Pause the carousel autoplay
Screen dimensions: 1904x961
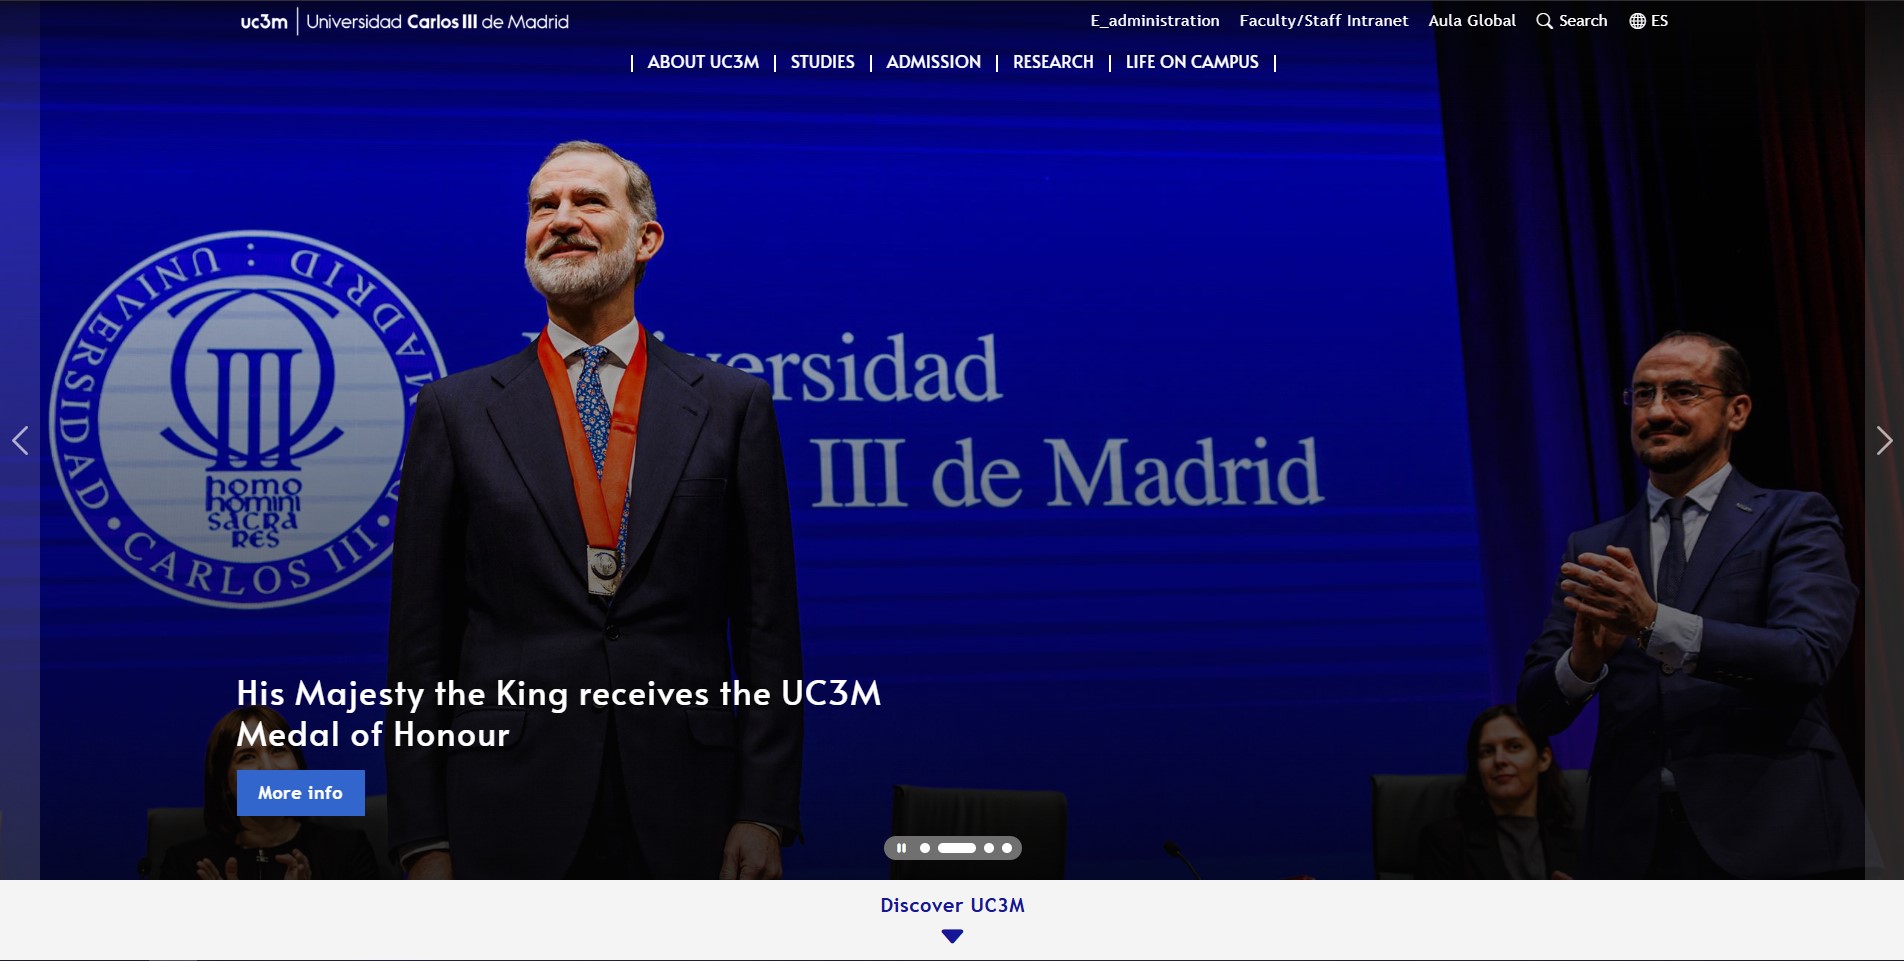coord(901,848)
